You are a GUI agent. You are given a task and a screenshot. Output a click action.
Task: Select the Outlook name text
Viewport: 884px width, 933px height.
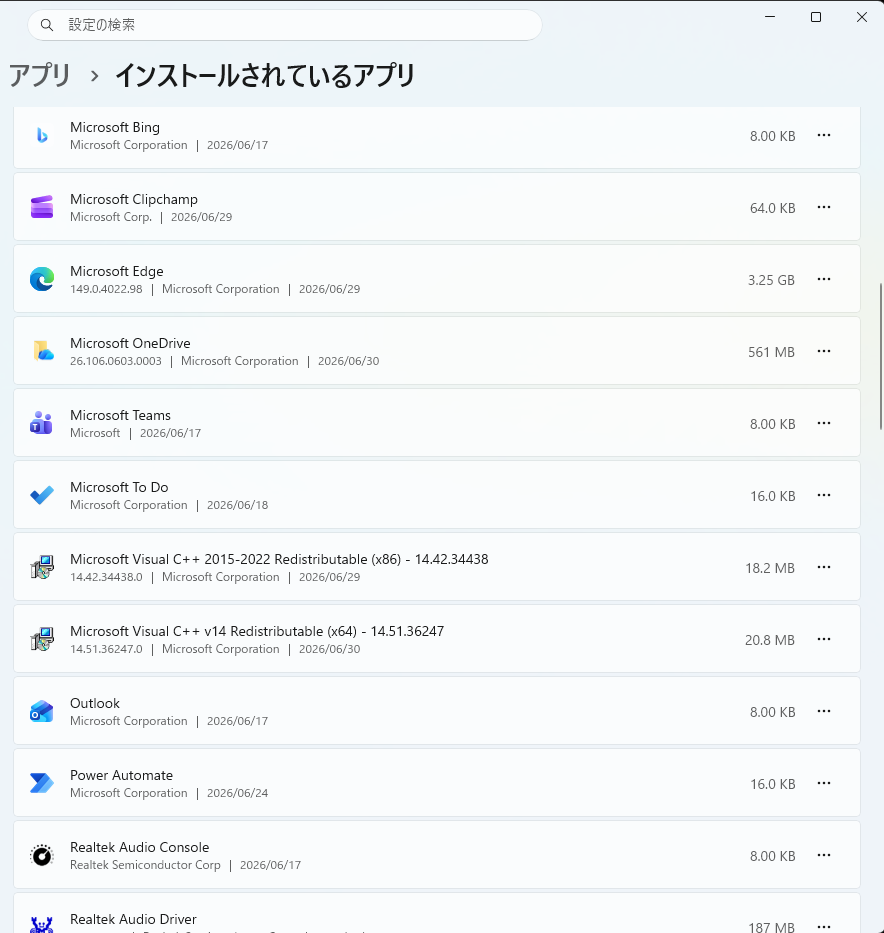point(95,703)
